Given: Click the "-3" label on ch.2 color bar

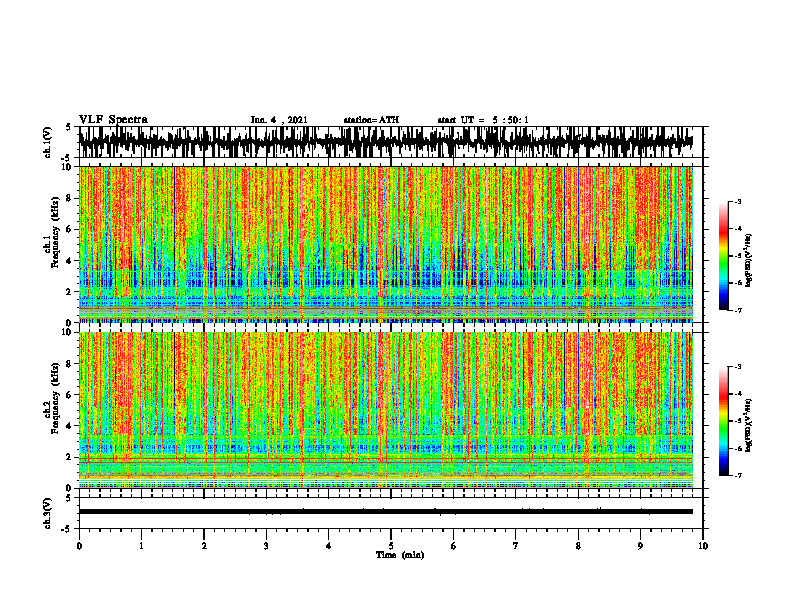Looking at the screenshot, I should [738, 367].
